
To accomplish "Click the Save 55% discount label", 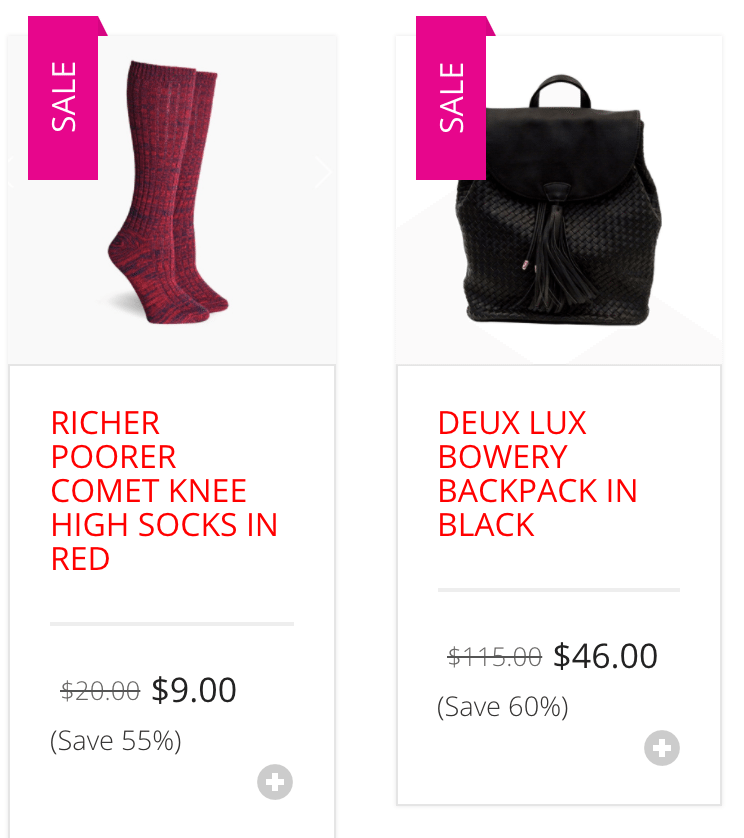I will (x=116, y=741).
